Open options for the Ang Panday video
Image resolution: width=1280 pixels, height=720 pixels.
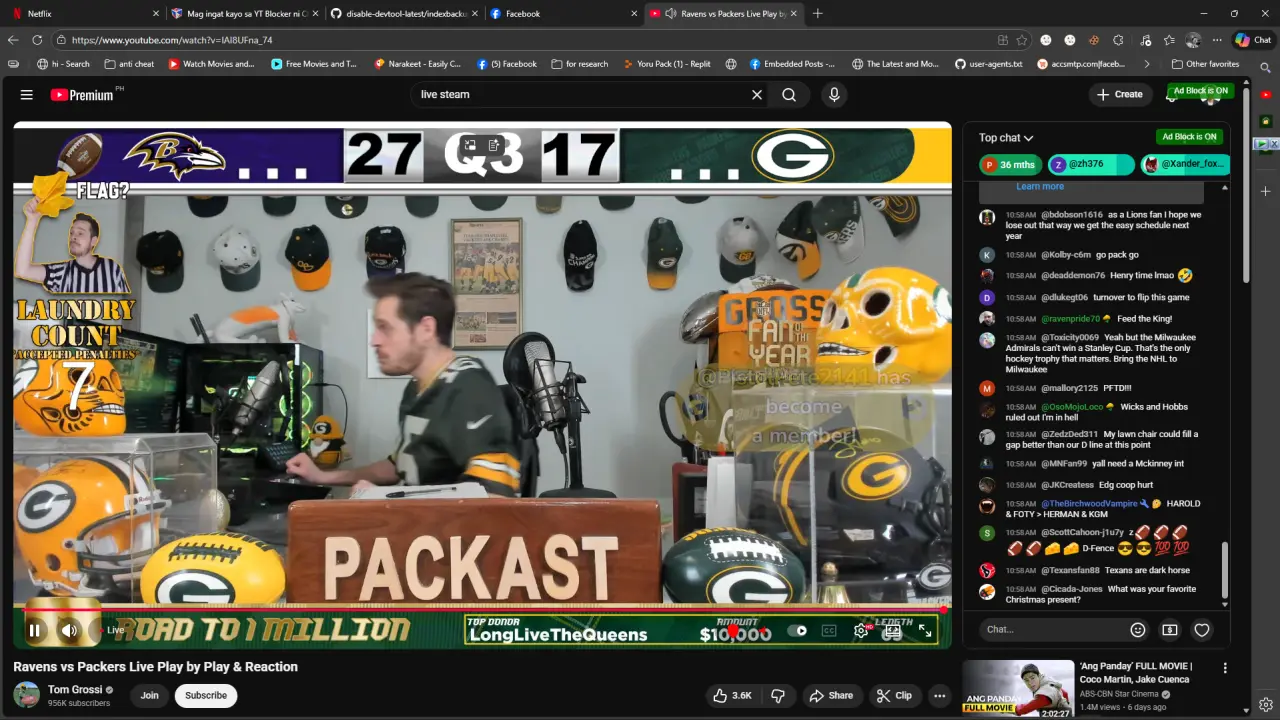(x=1225, y=668)
